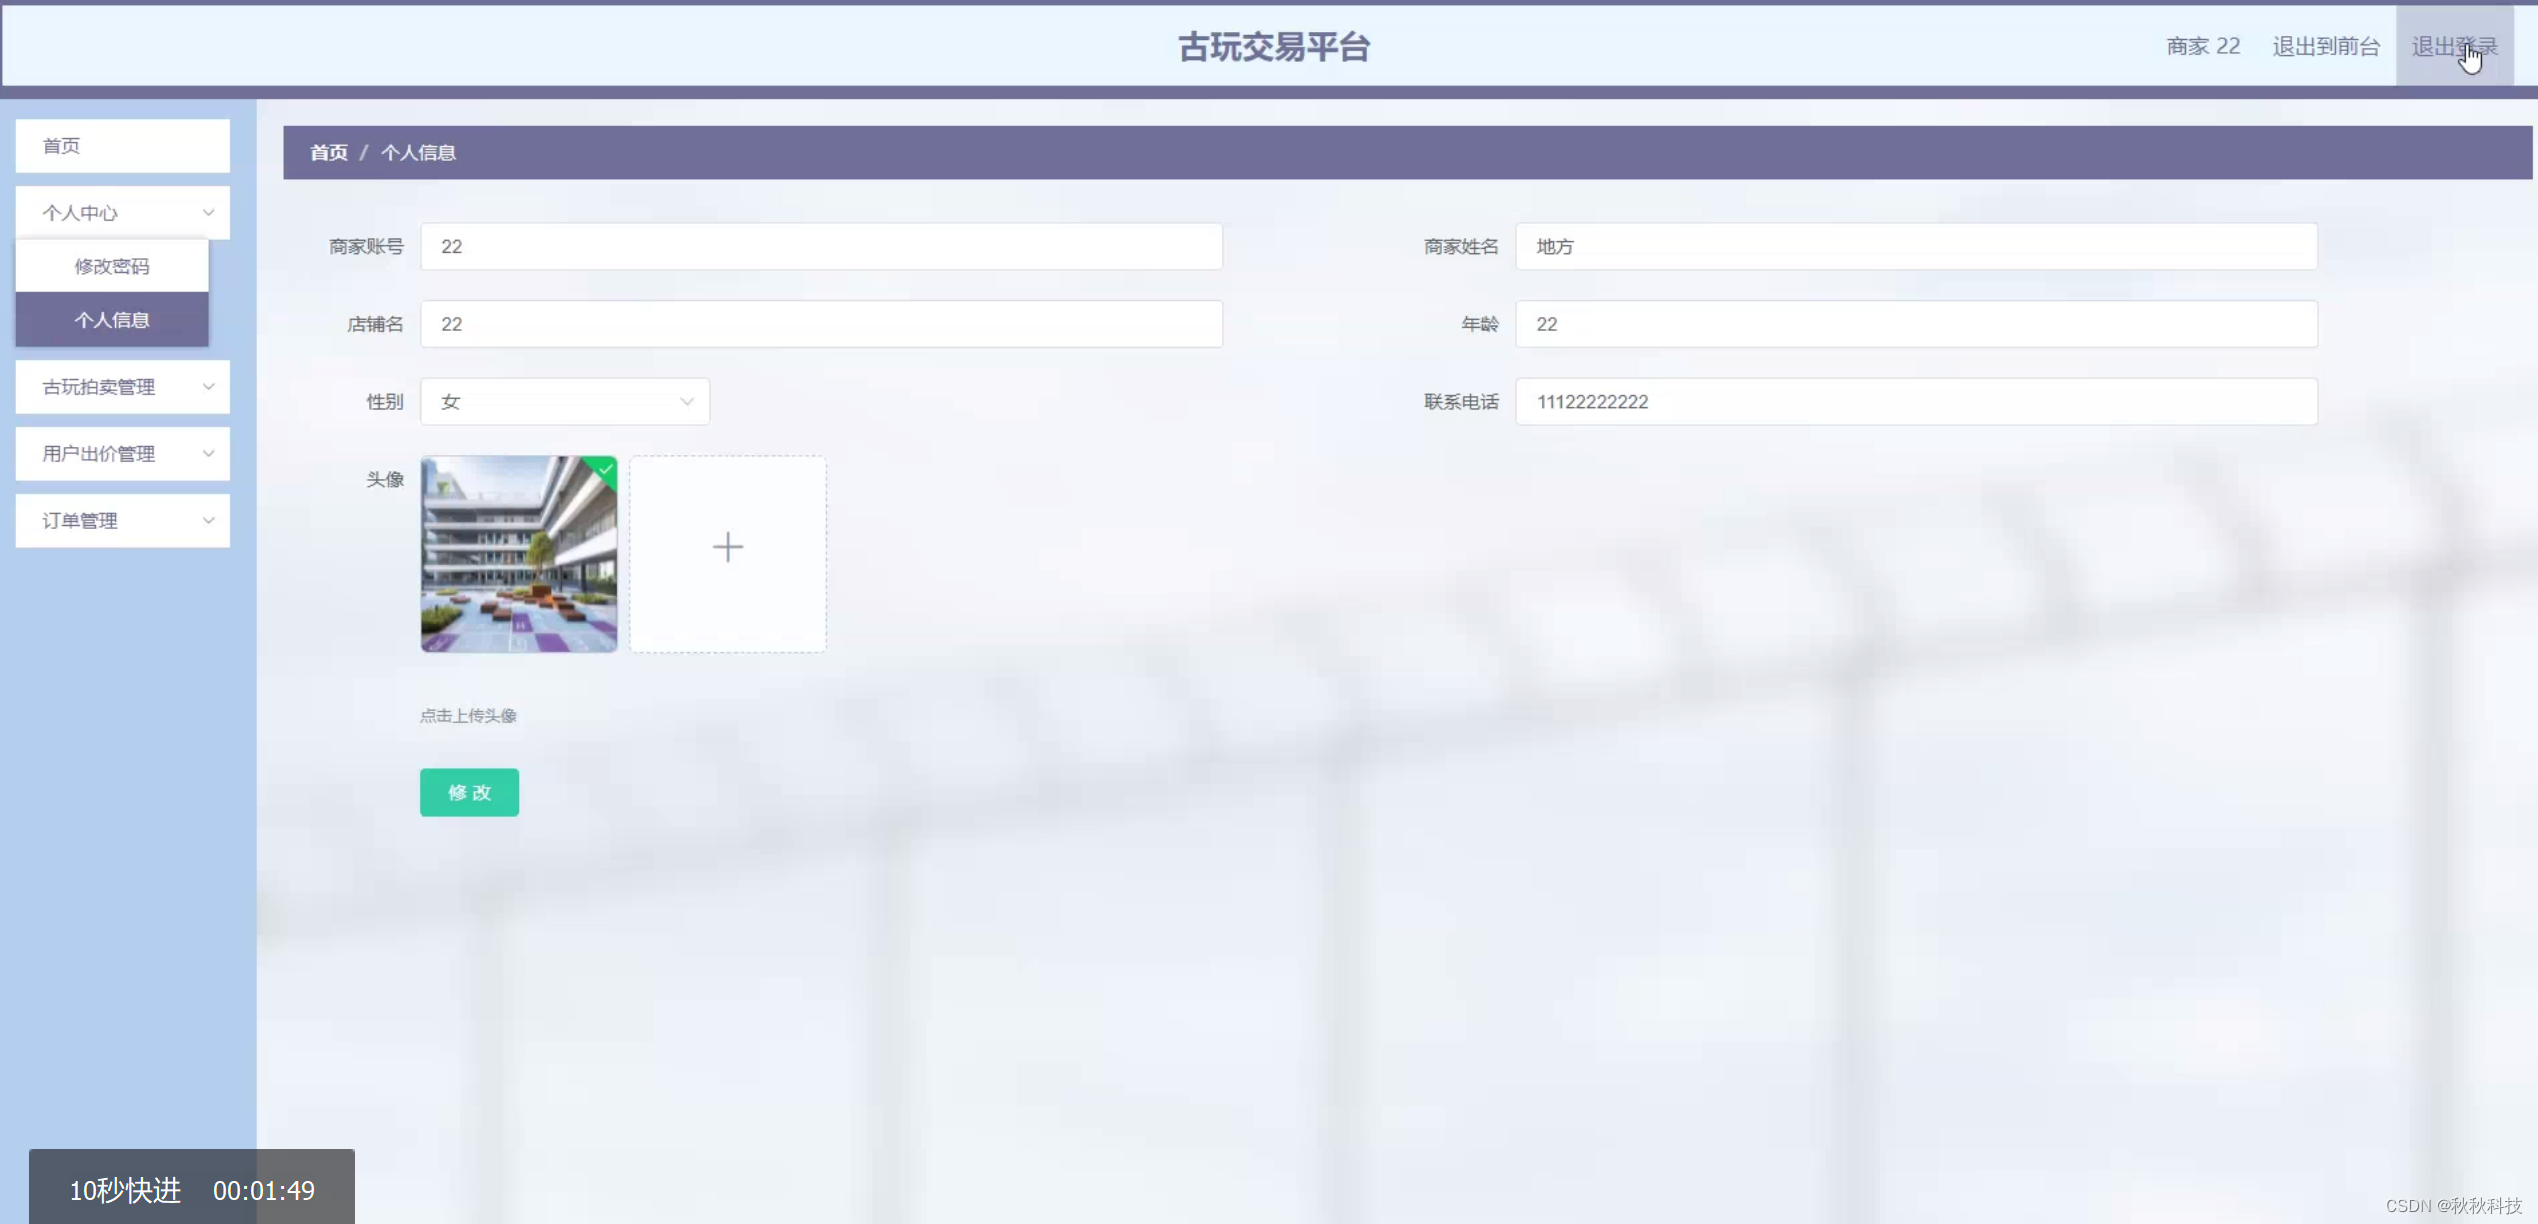
Task: Click 退出登录 in the top bar
Action: click(2455, 45)
